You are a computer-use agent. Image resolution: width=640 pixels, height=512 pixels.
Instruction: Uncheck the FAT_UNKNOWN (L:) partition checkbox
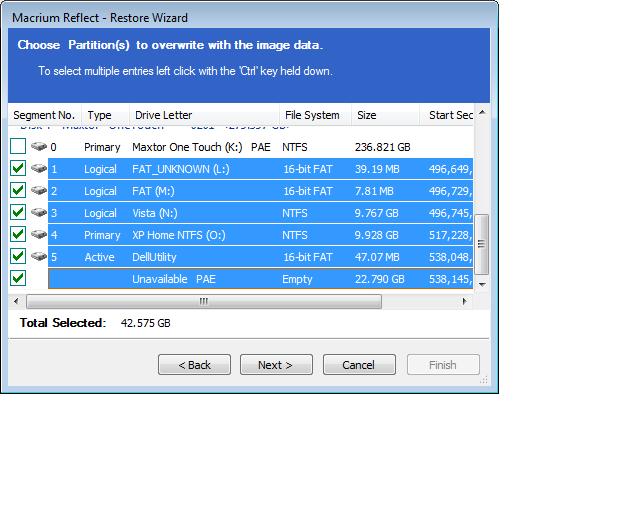pos(18,168)
